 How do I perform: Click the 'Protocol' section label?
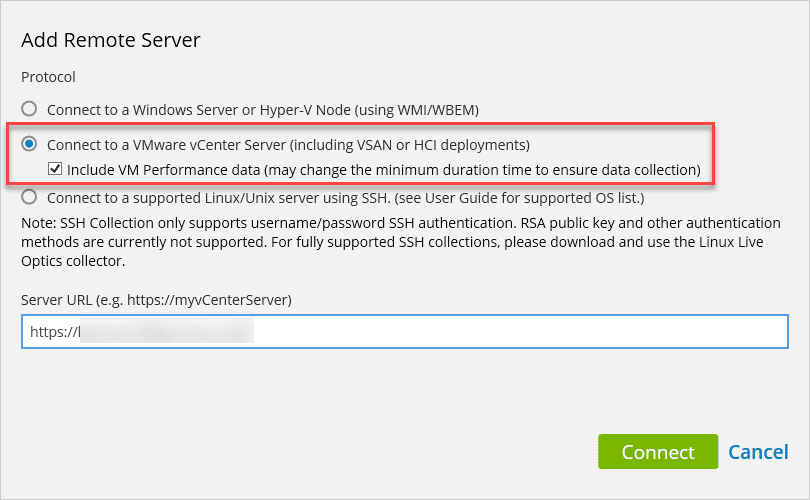(x=48, y=76)
